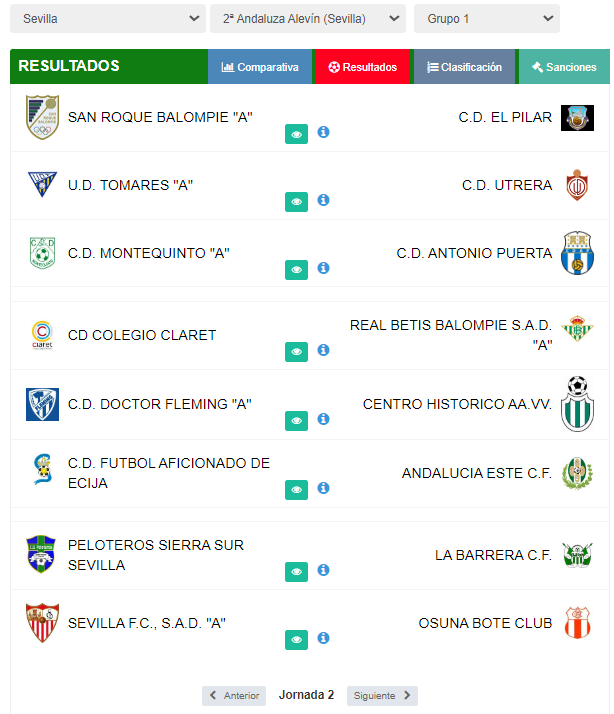
Task: Switch to the Clasificación tab
Action: pyautogui.click(x=465, y=67)
